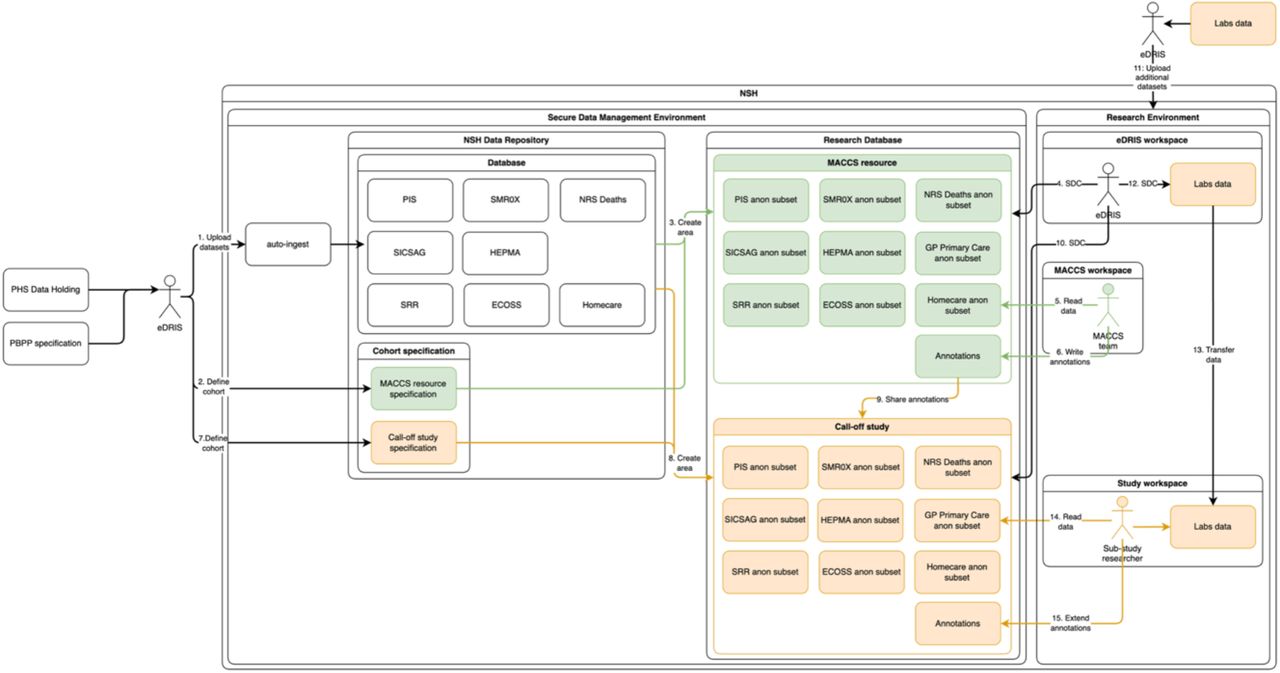Viewport: 1280px width, 673px height.
Task: Click ECOSS anon subset in MACCS resource
Action: point(862,304)
